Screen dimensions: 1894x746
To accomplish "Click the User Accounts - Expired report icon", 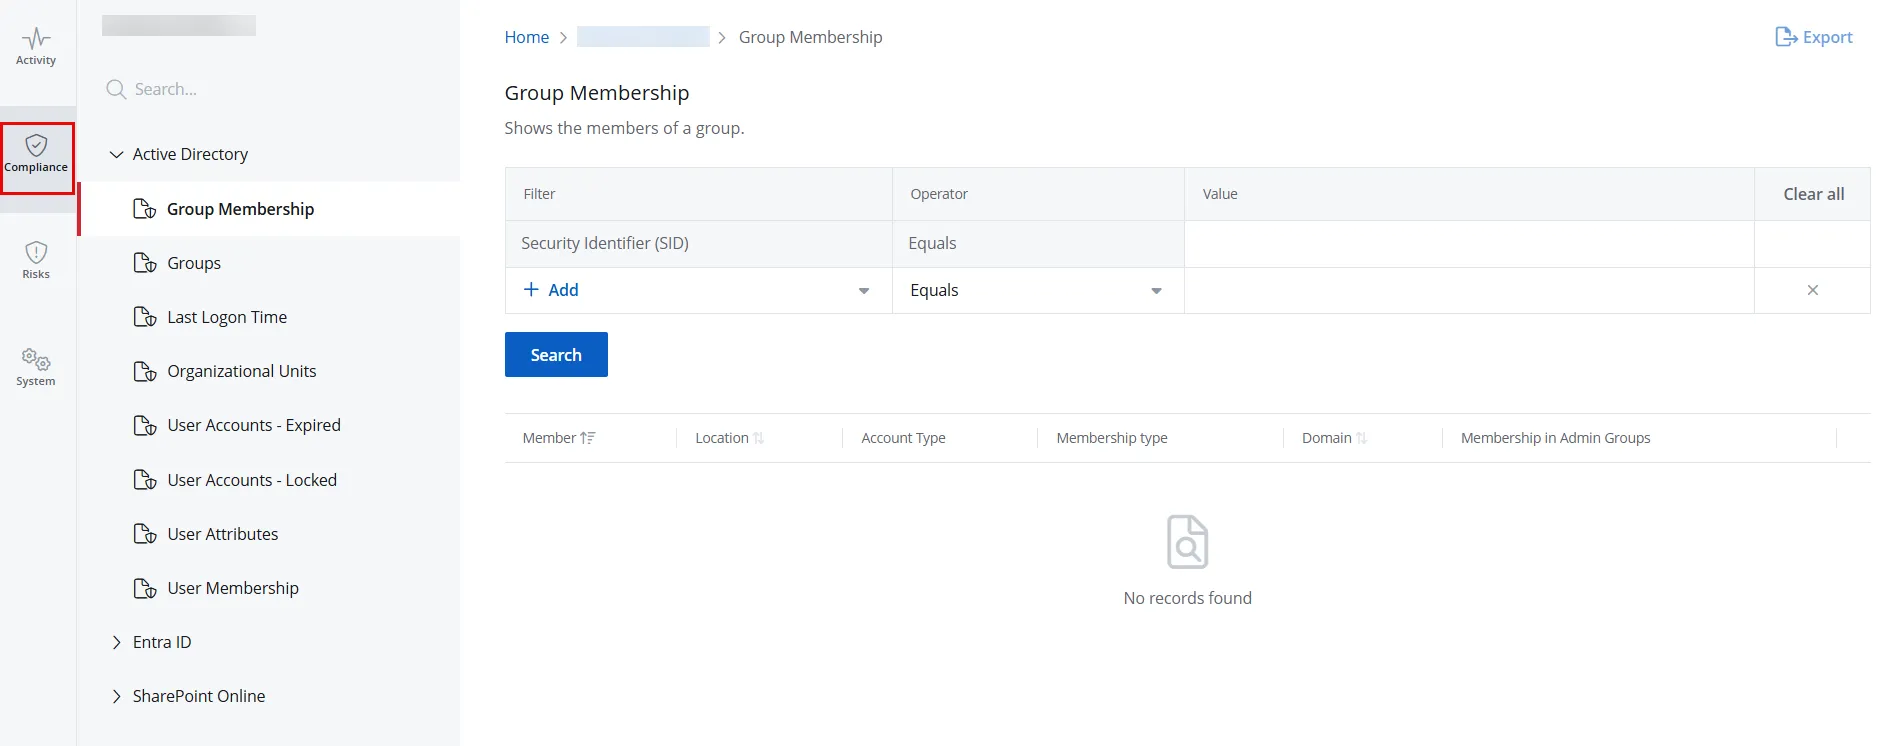I will (145, 425).
